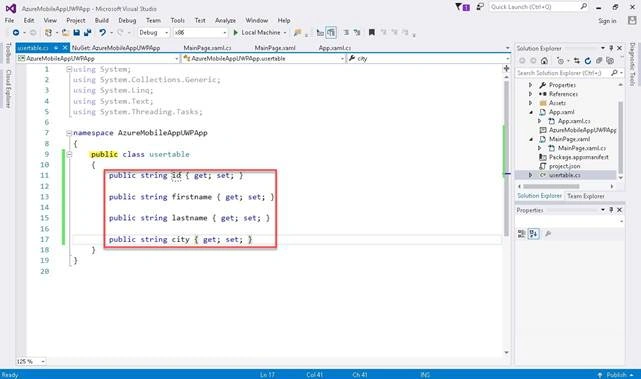Select project.json in Solution Explorer
Screen dimensions: 641x379
click(565, 166)
